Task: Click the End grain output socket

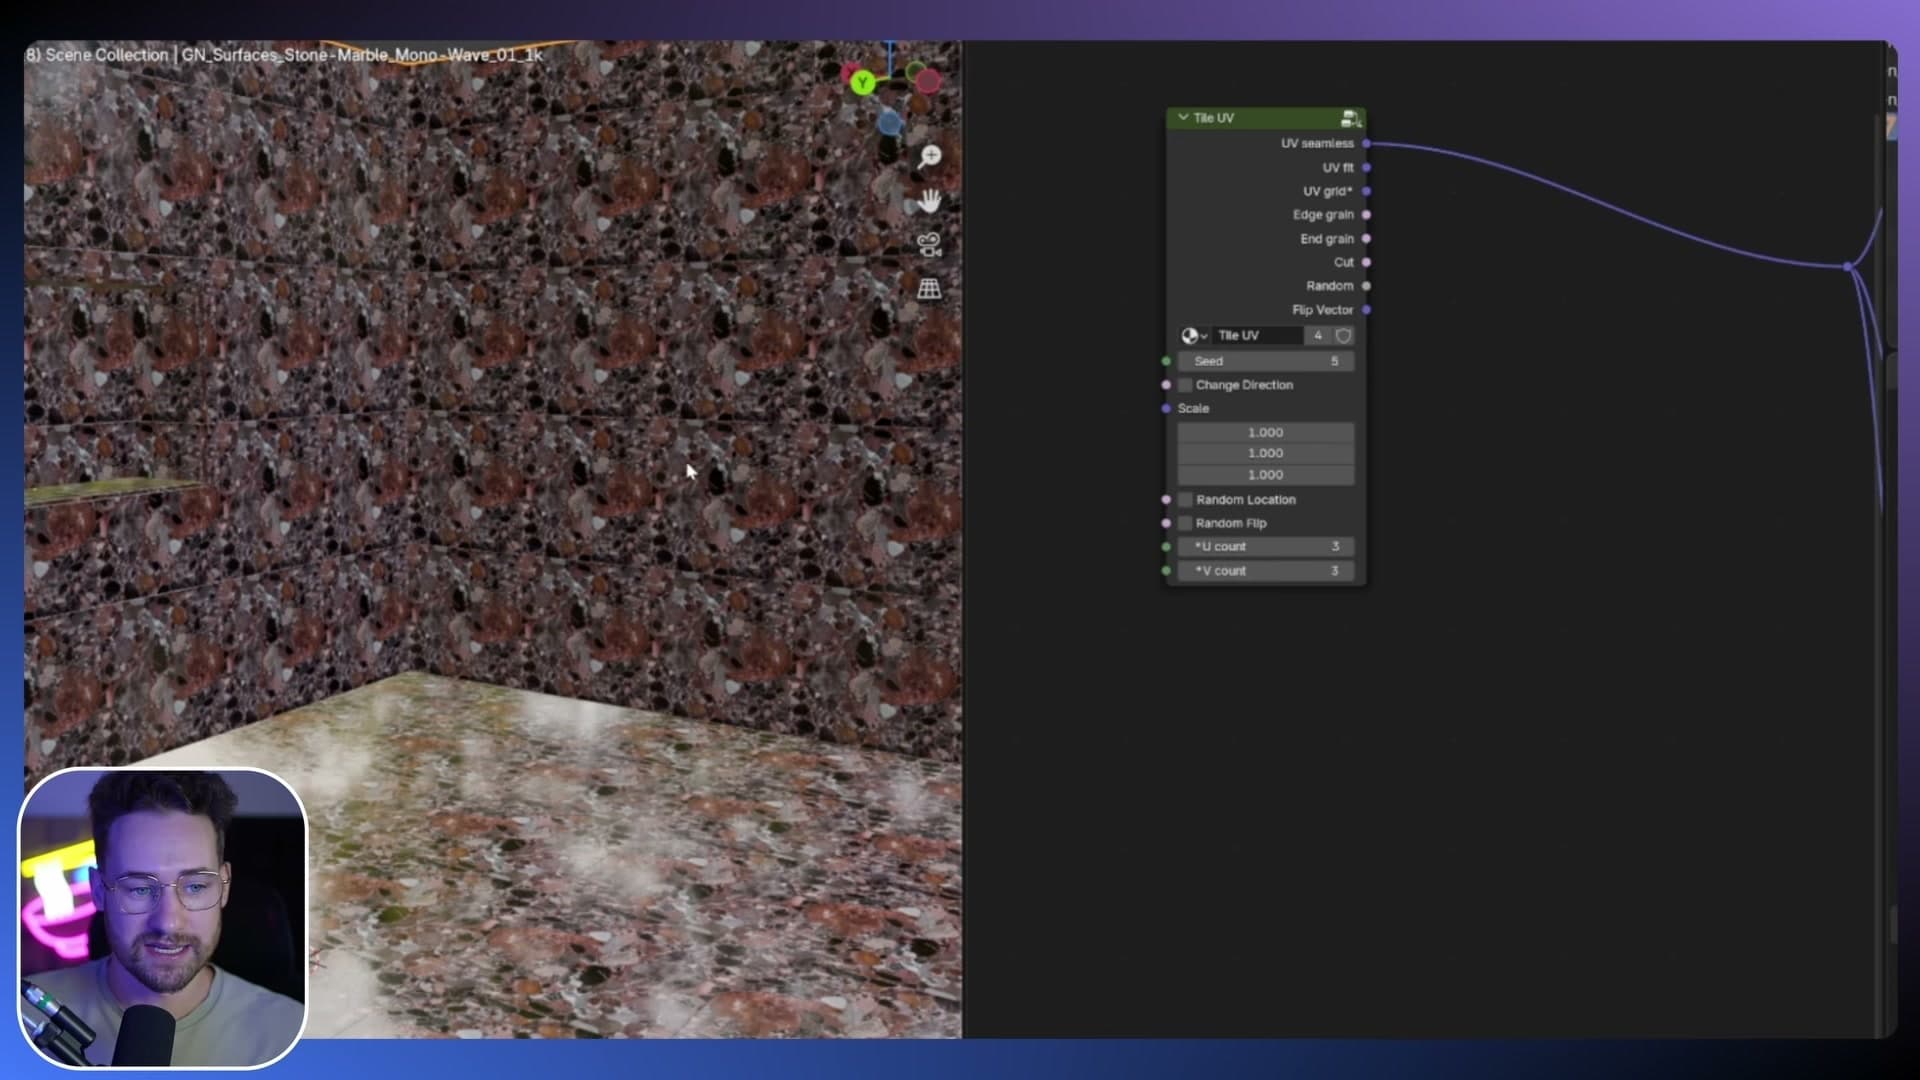Action: pos(1367,239)
